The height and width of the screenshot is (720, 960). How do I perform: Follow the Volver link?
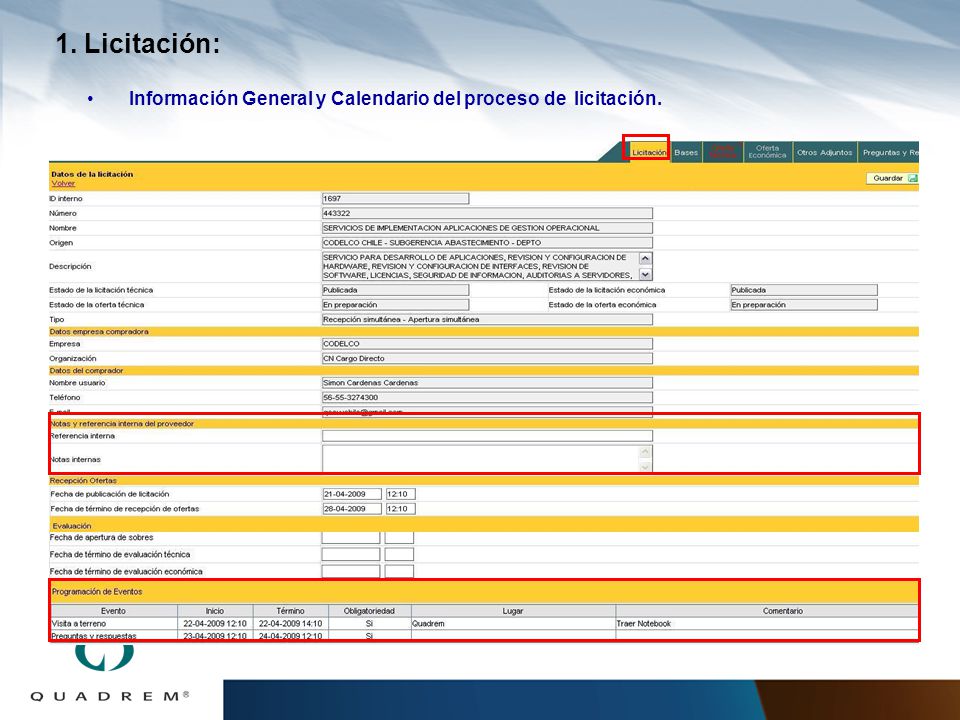pos(63,183)
